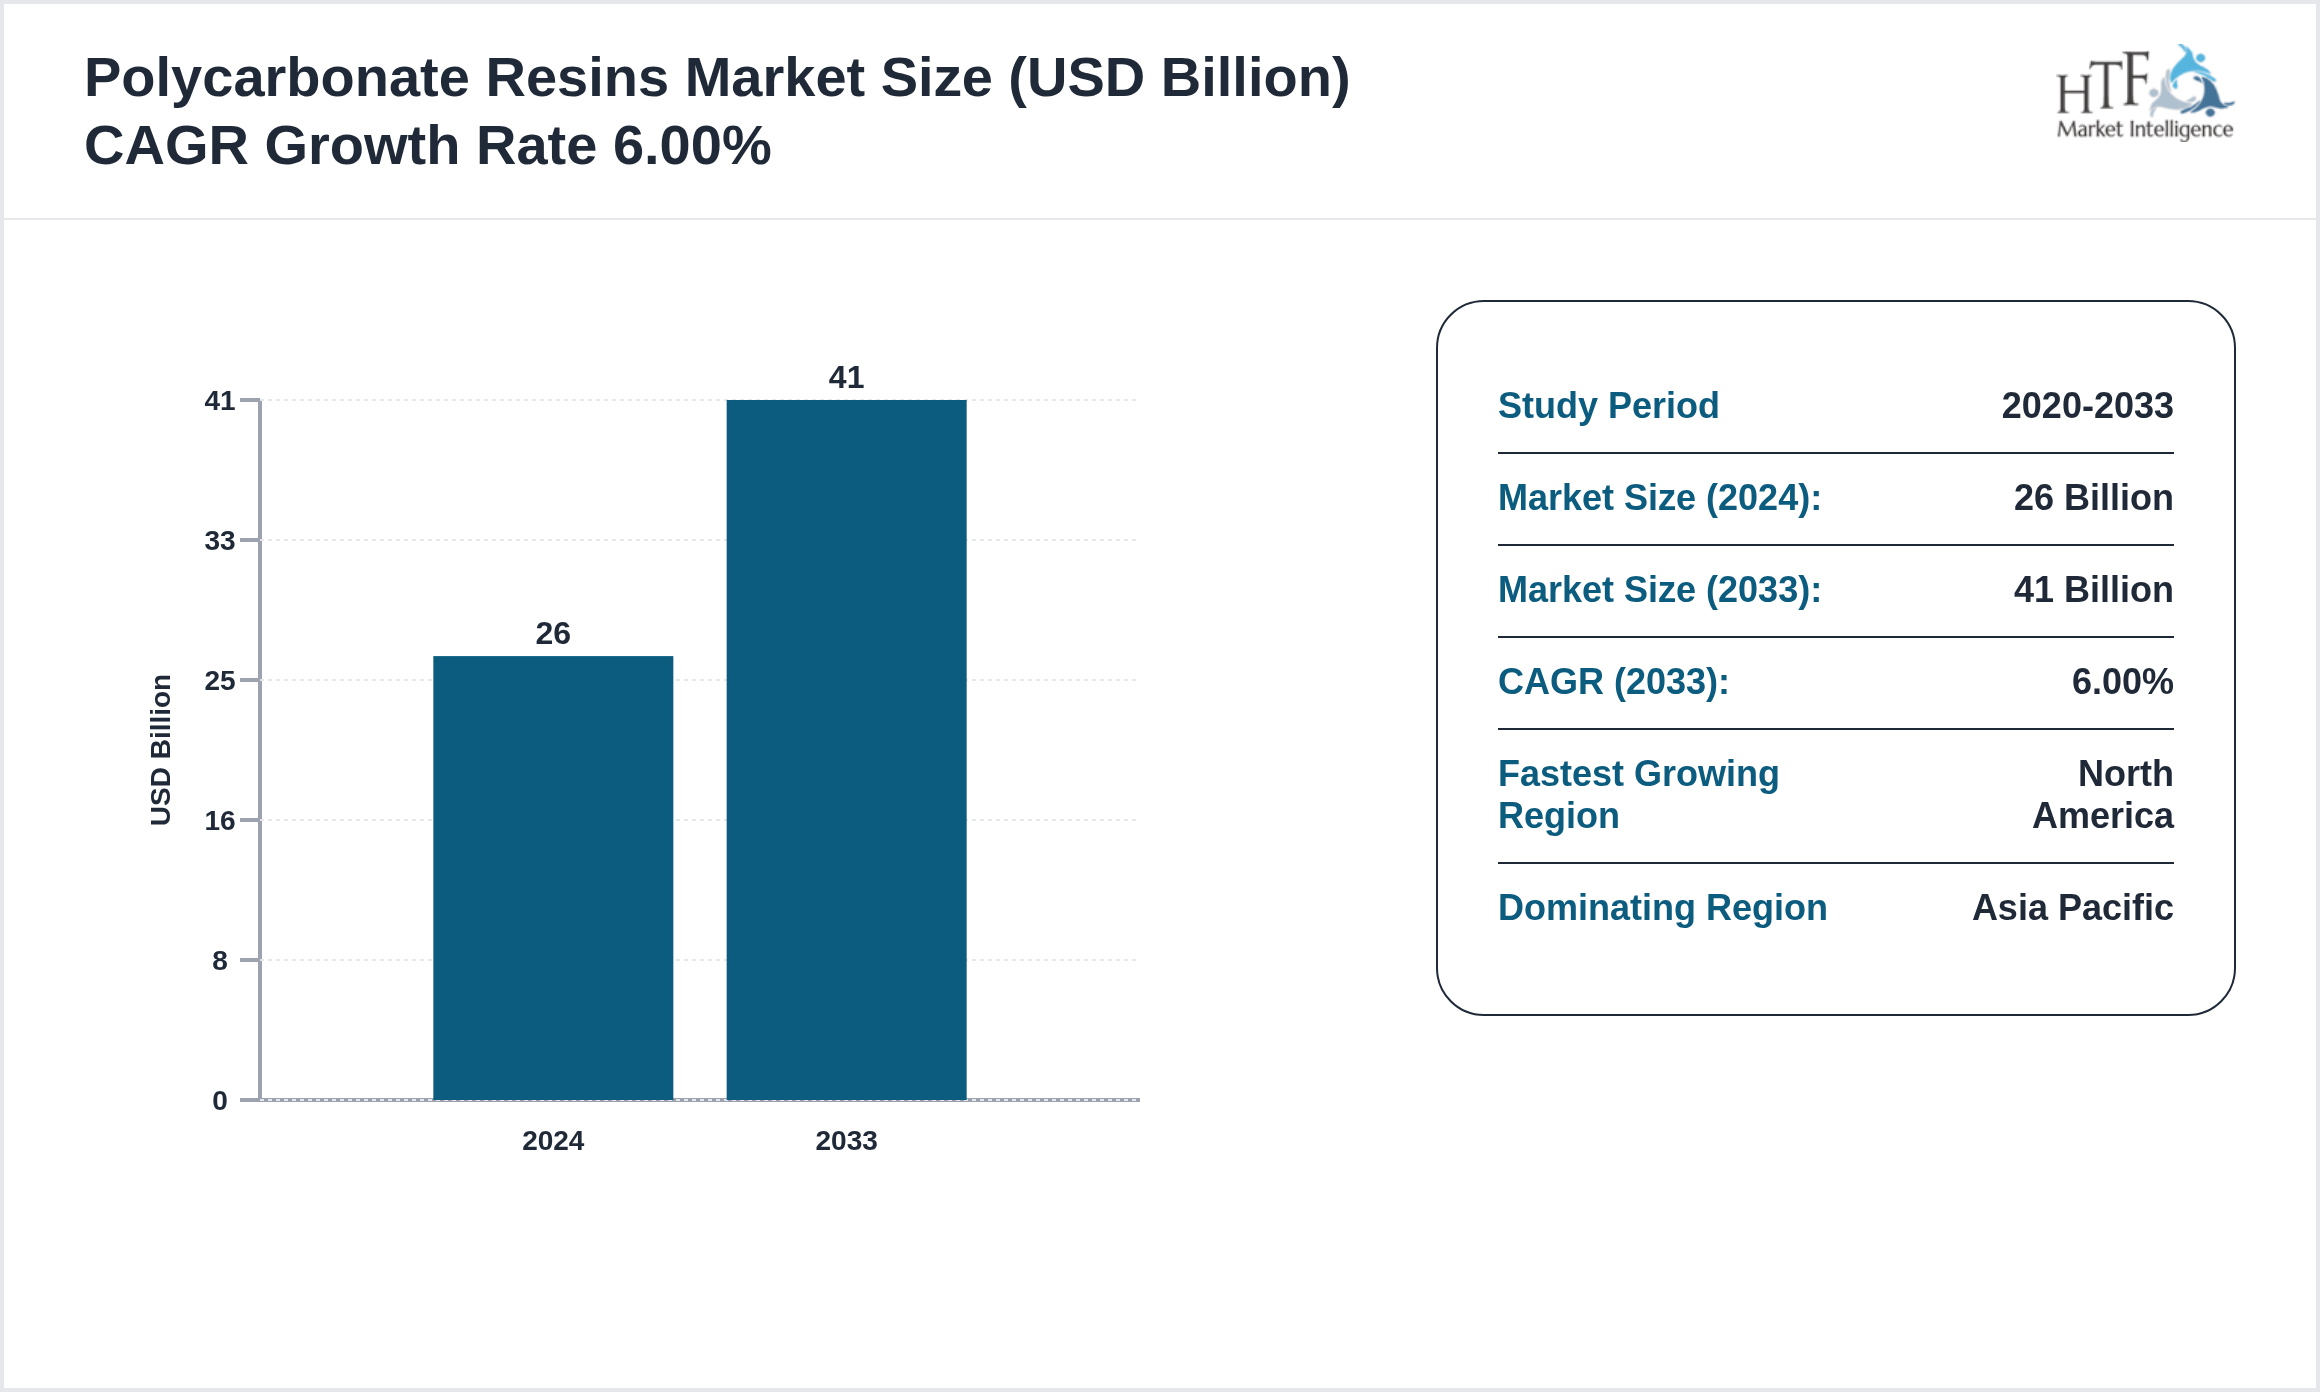The height and width of the screenshot is (1392, 2320).
Task: Click the value label 26 above the bar
Action: pos(553,633)
